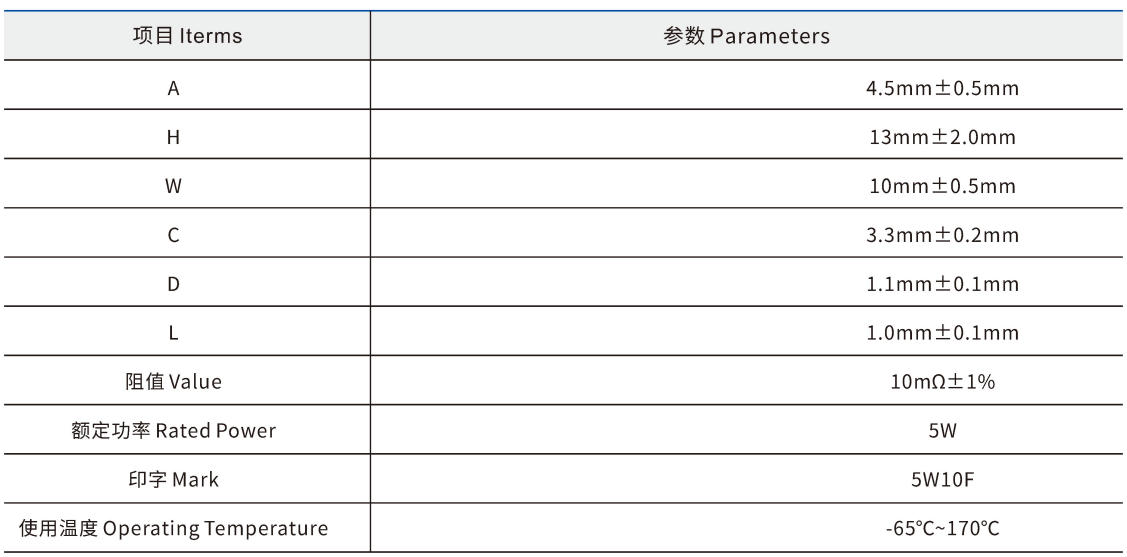
Task: Select the value 13mm±2.0mm
Action: tap(942, 137)
